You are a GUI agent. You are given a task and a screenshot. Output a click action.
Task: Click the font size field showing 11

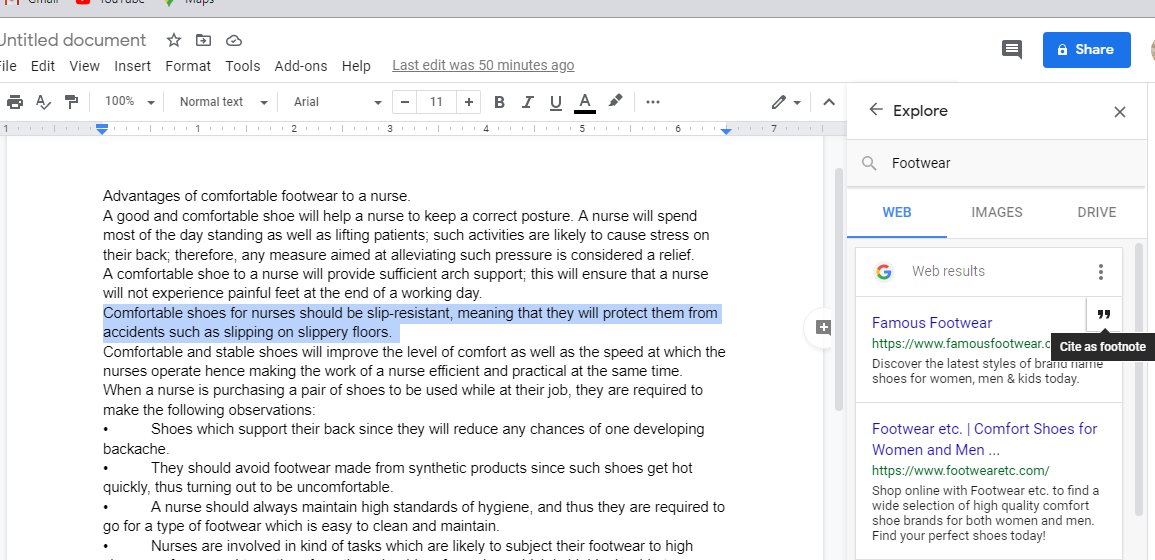[x=436, y=102]
